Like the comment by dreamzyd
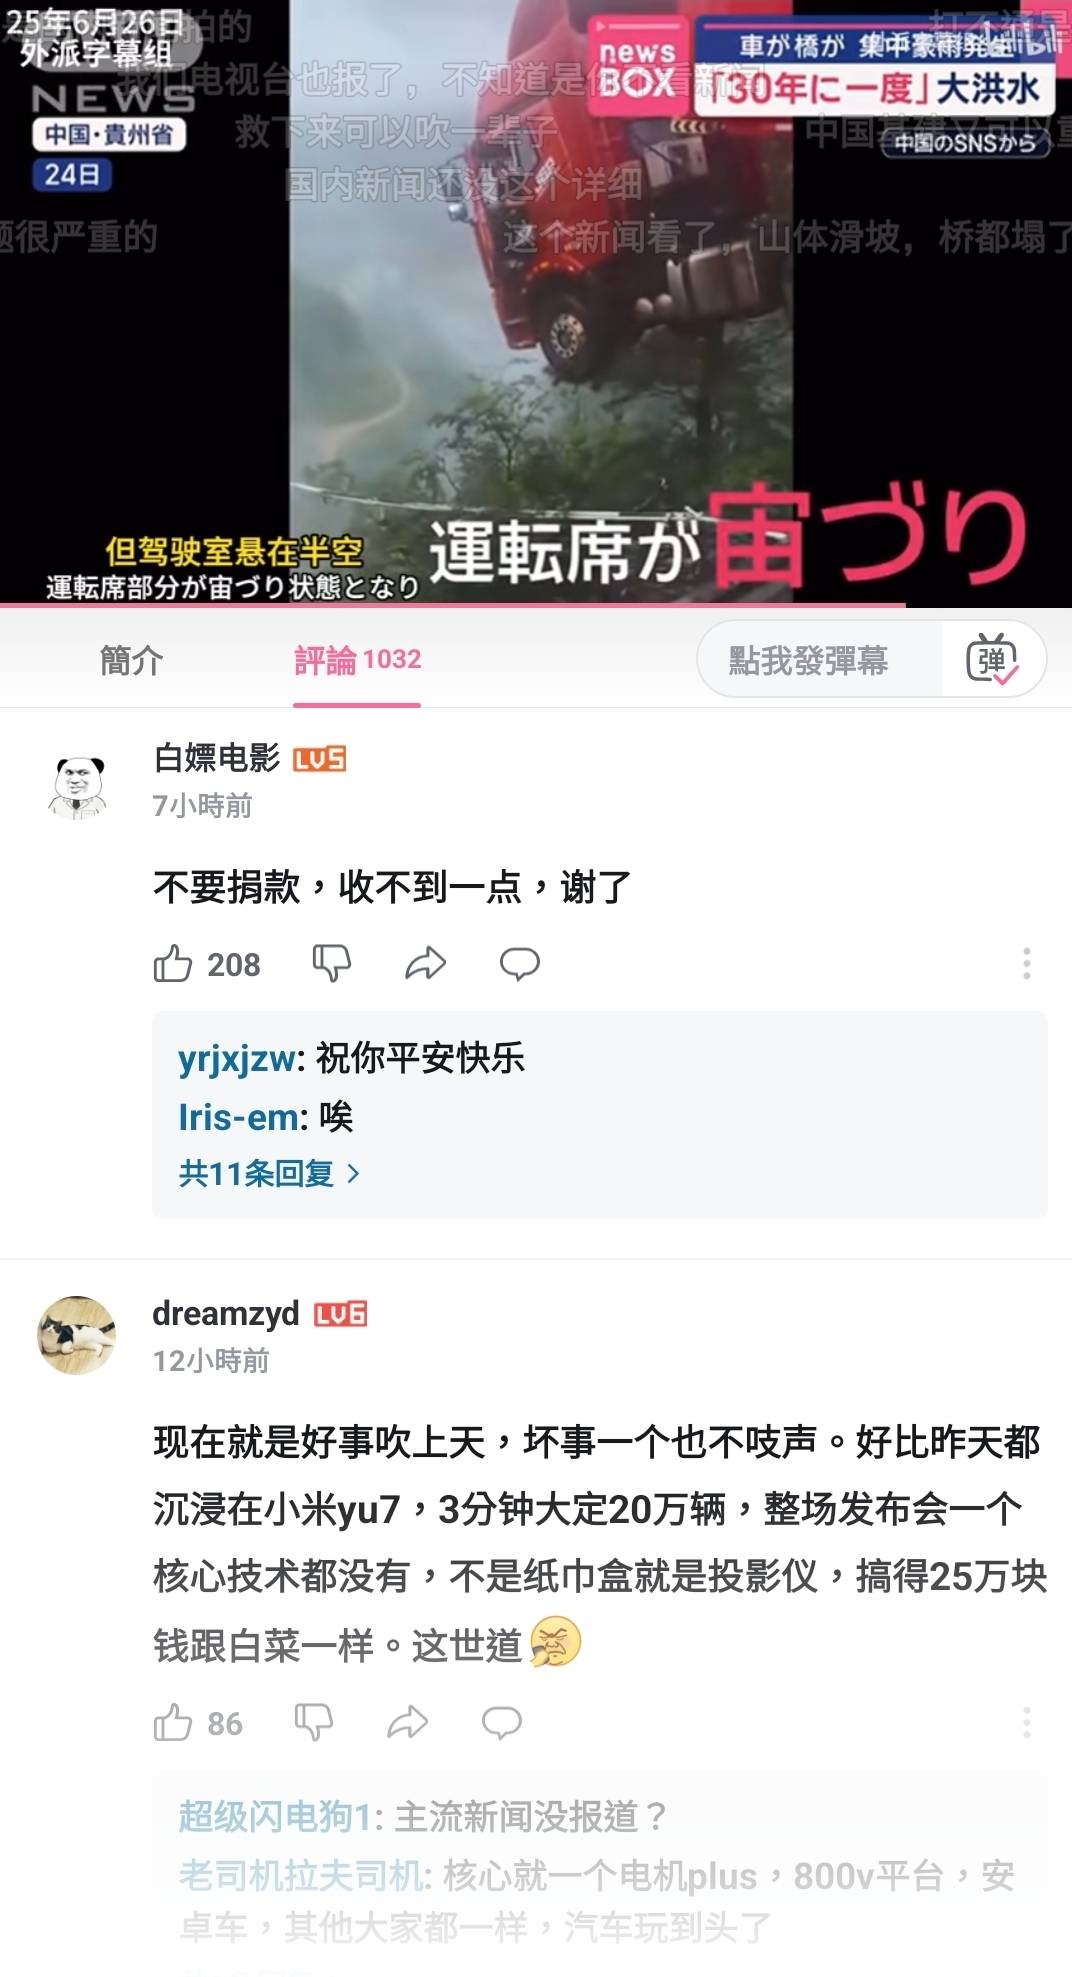Screen dimensions: 1072x1977 click(172, 1722)
